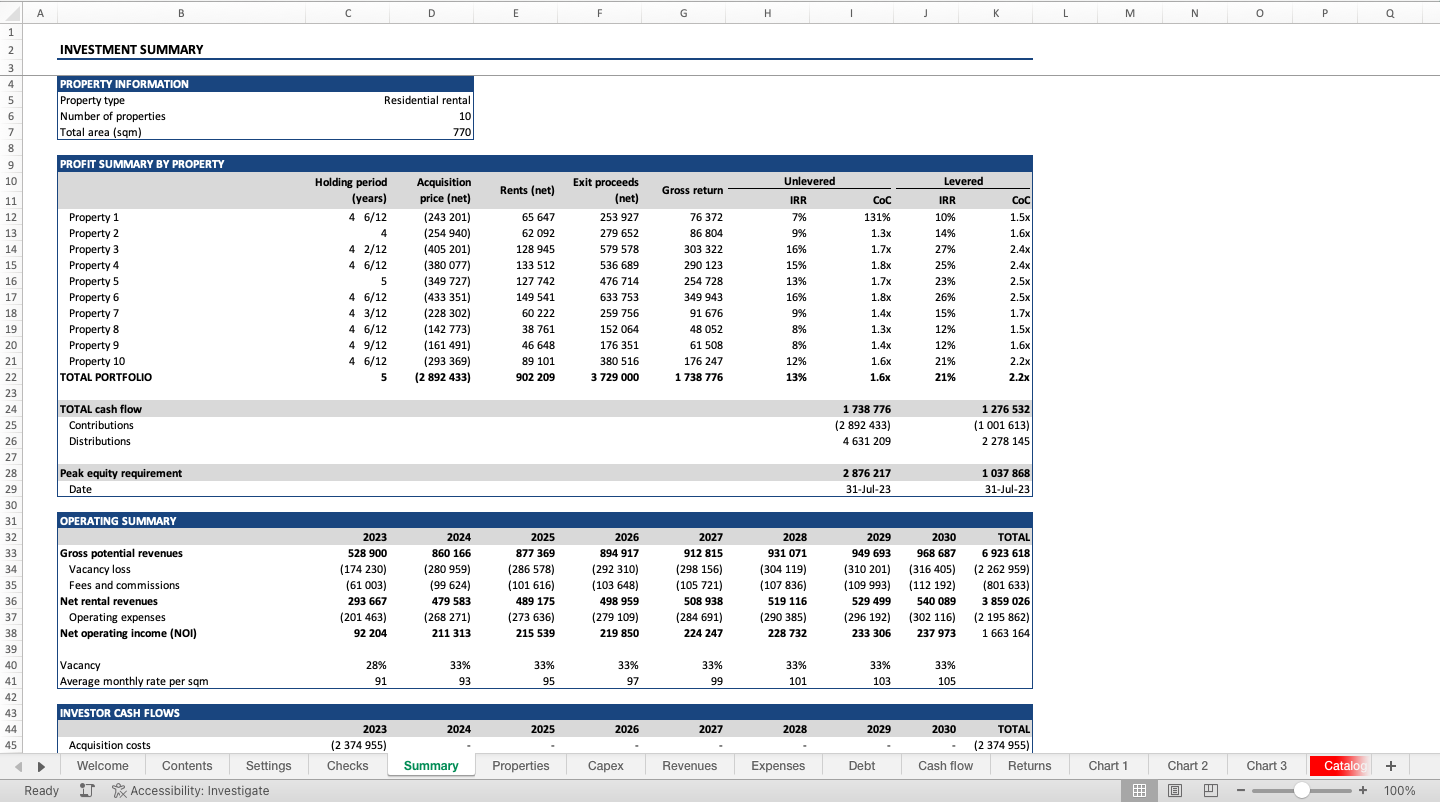Screen dimensions: 1440x802
Task: Switch to the Returns tab
Action: click(1029, 765)
